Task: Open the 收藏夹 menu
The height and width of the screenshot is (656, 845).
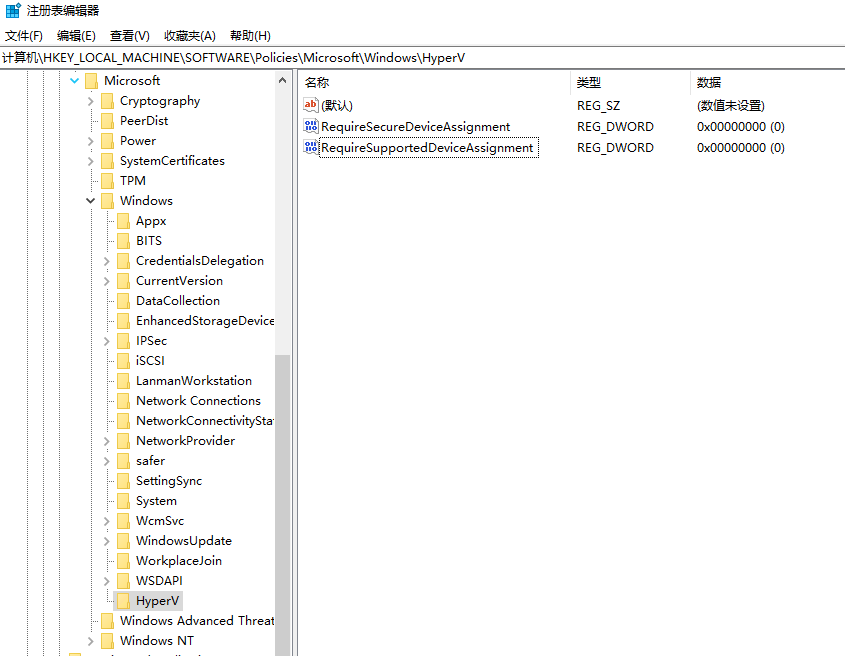Action: coord(189,35)
